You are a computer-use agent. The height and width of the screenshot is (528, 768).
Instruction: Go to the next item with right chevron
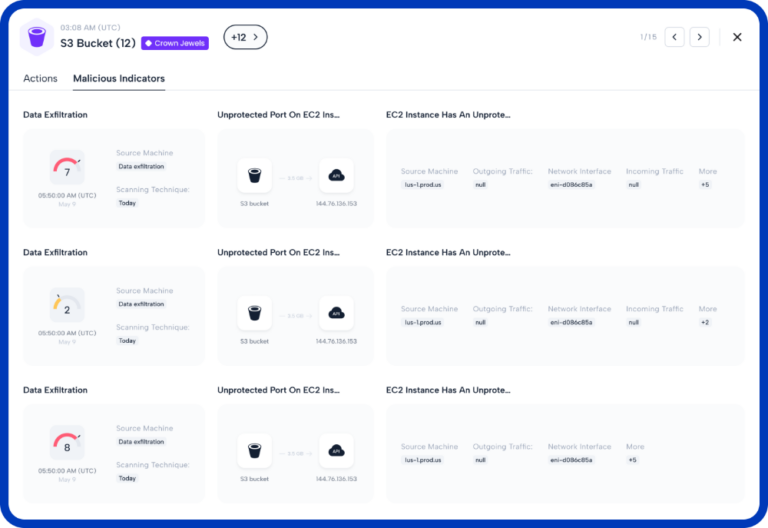700,37
